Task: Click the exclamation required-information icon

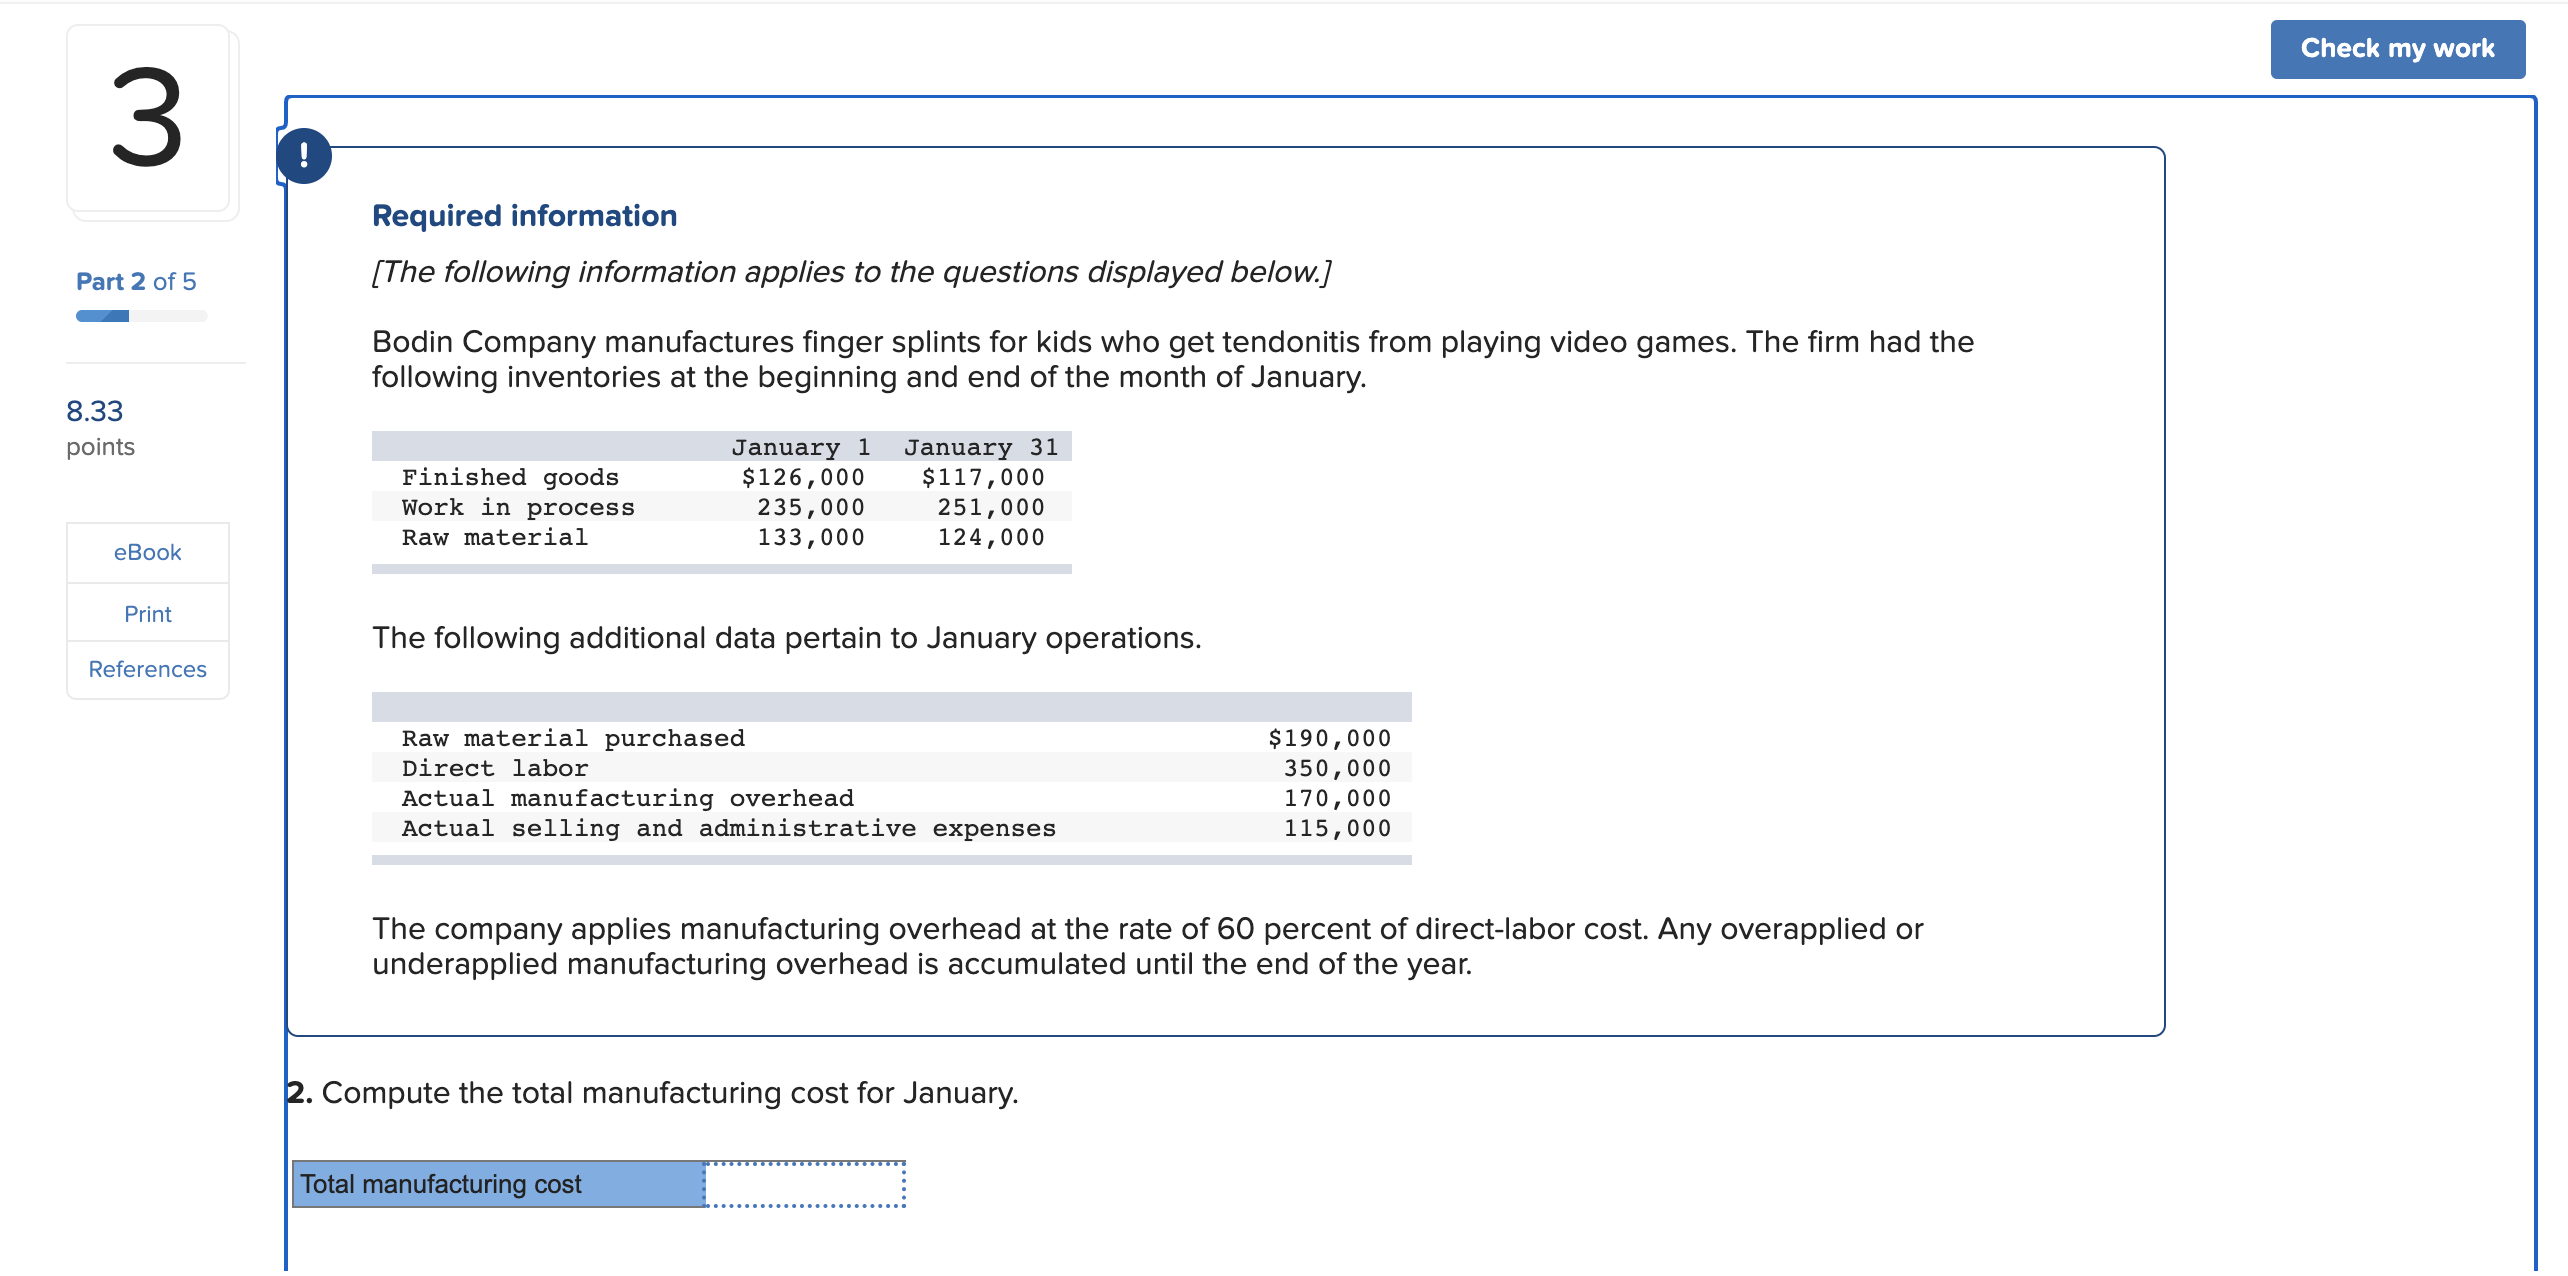Action: click(x=304, y=156)
